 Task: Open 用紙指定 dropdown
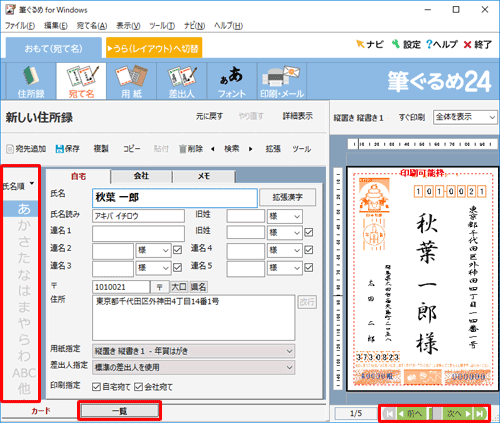194,351
